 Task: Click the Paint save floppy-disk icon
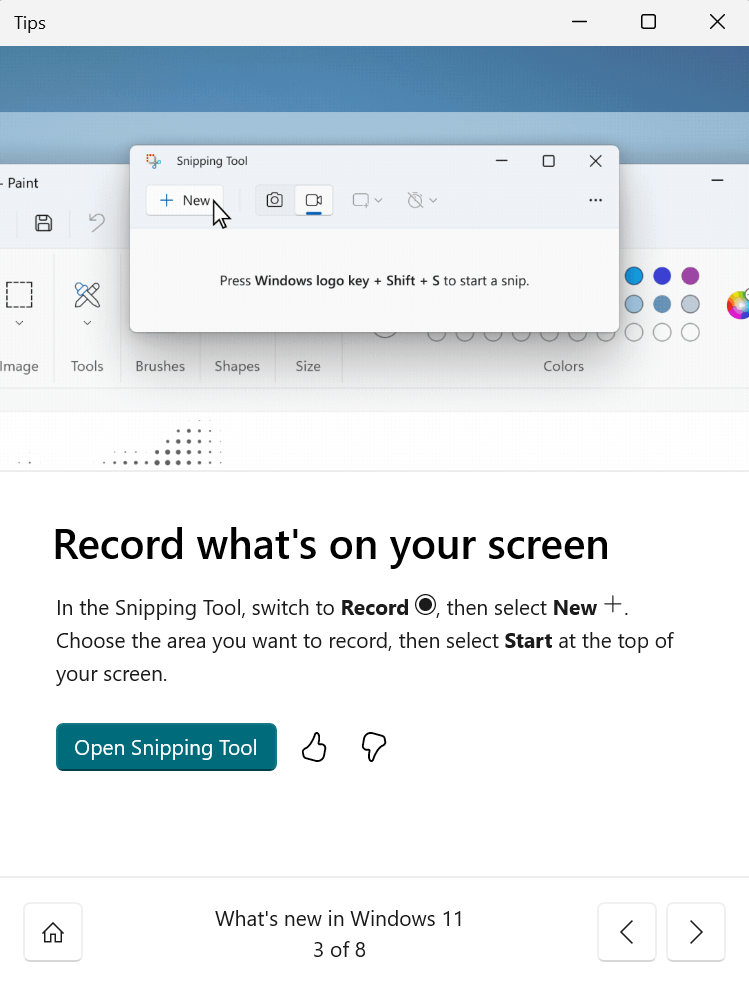coord(43,223)
